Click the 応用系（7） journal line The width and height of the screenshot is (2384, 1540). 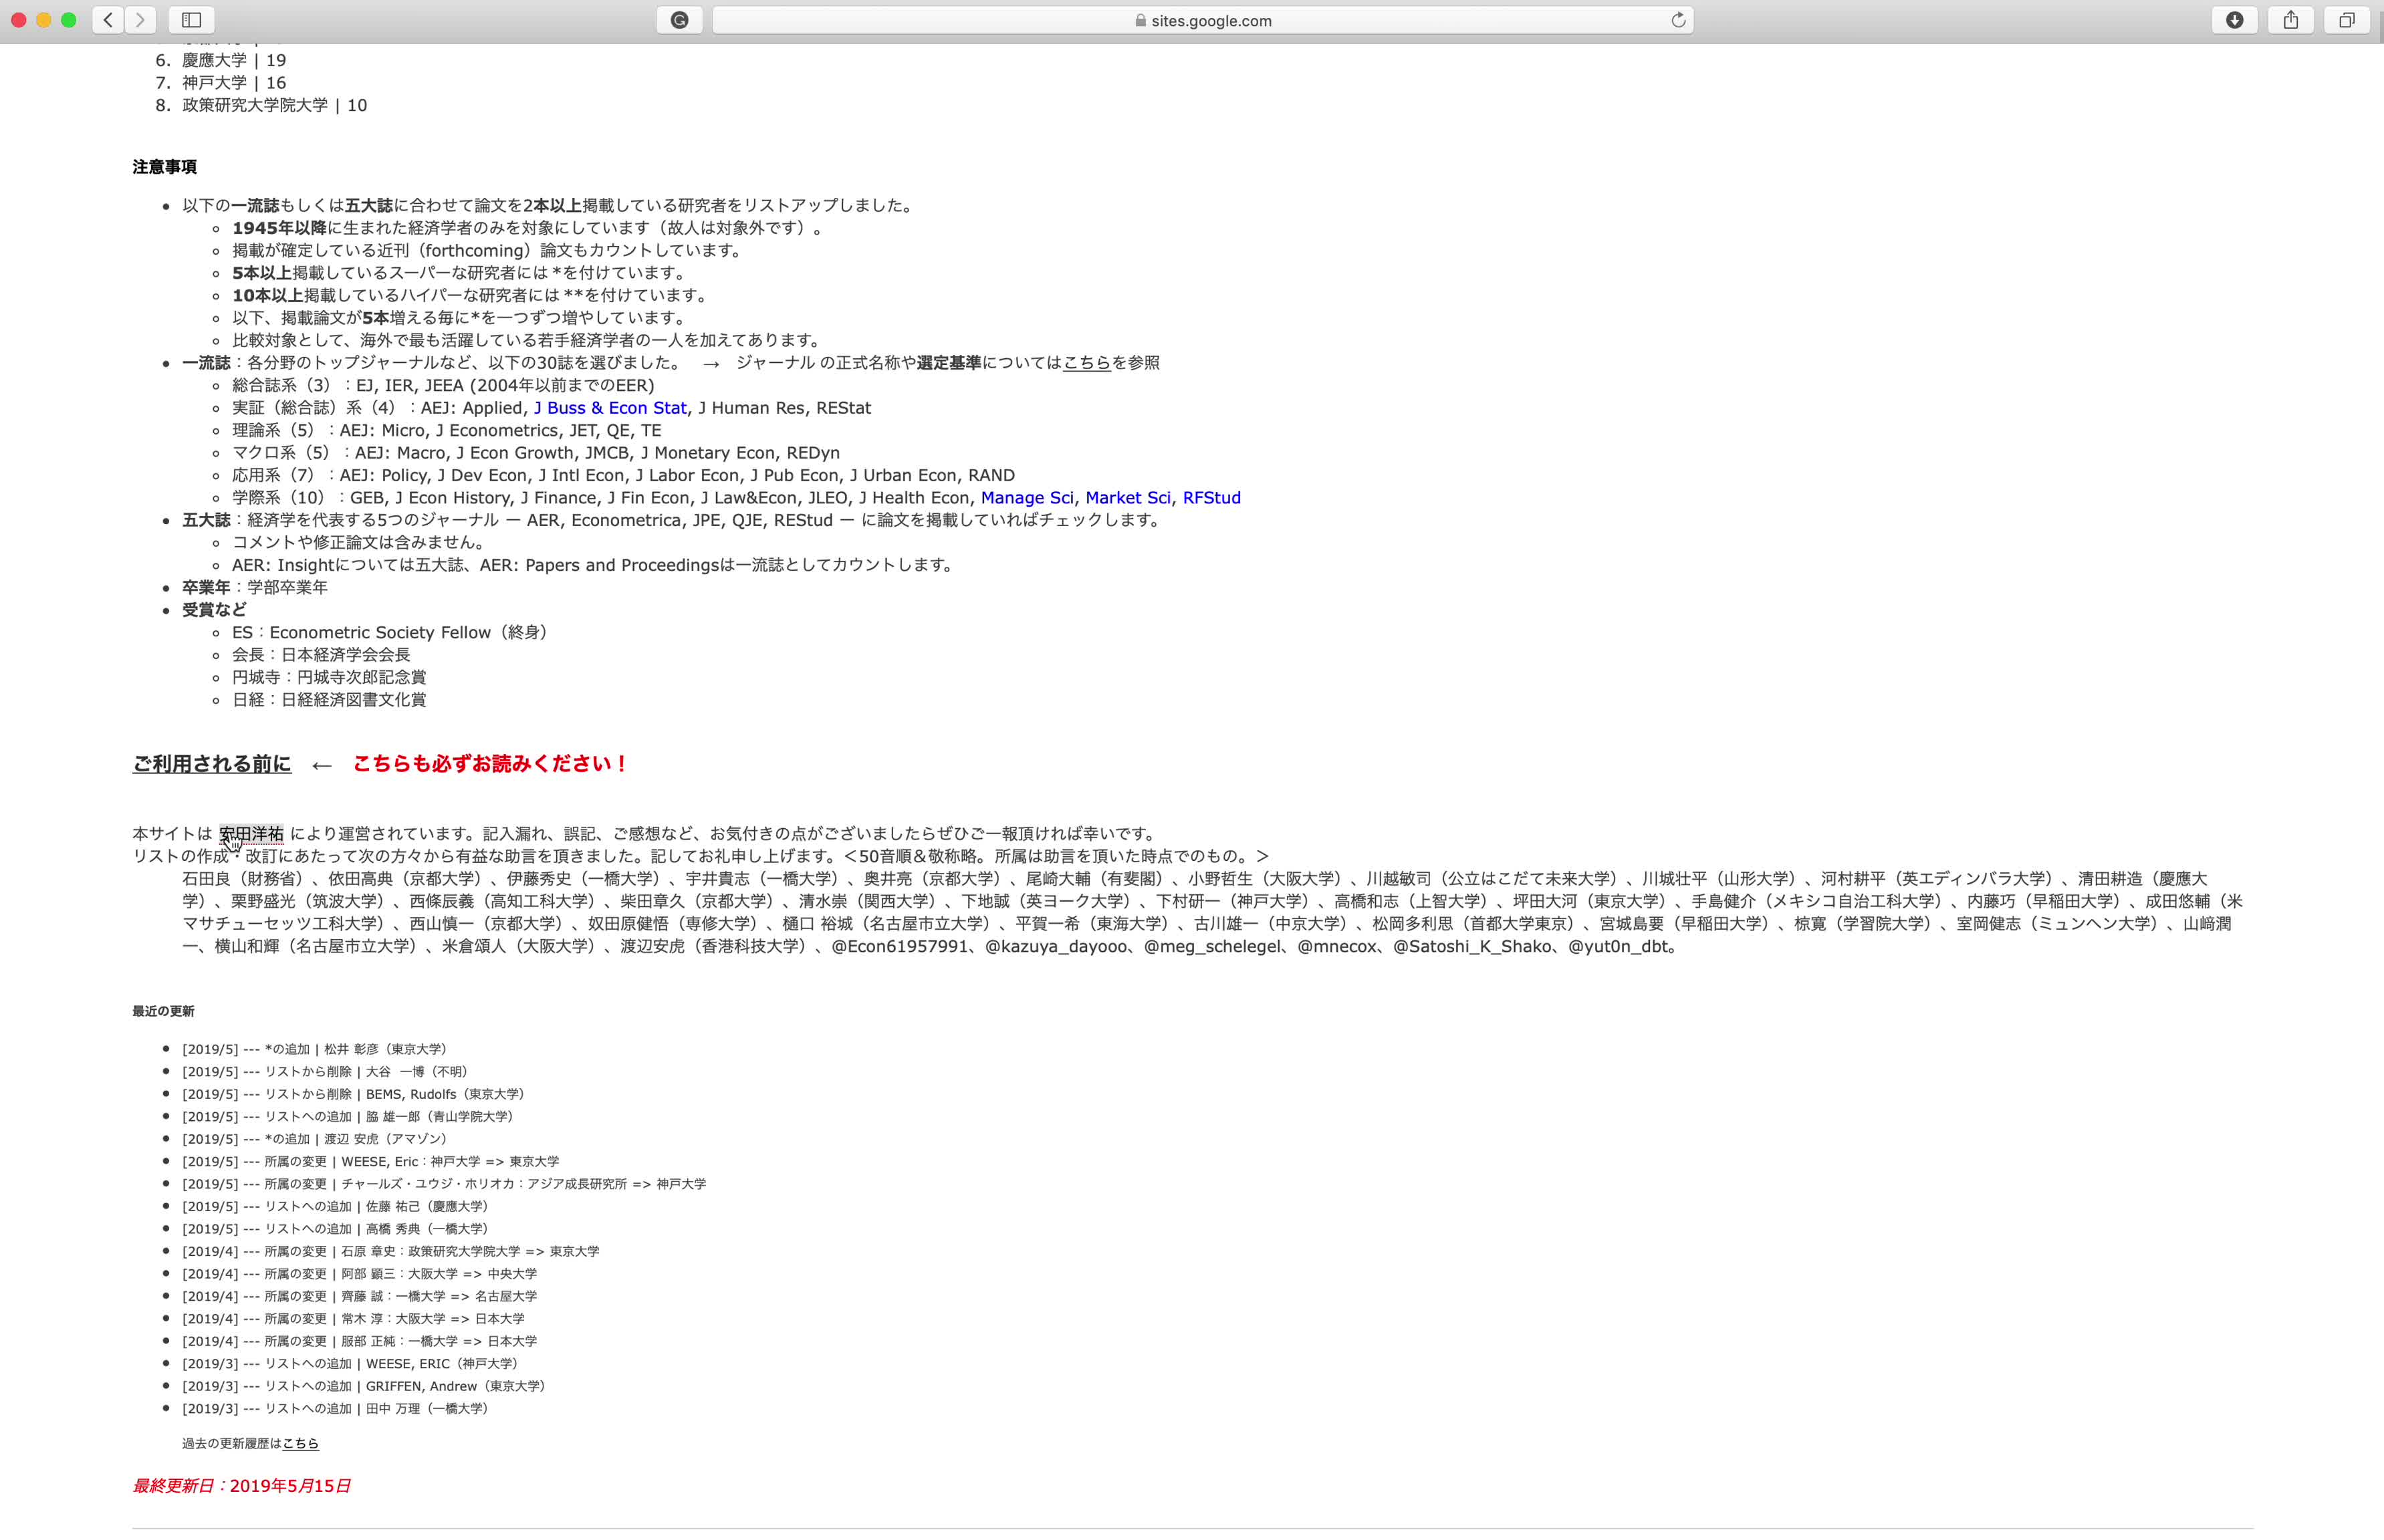[x=623, y=476]
